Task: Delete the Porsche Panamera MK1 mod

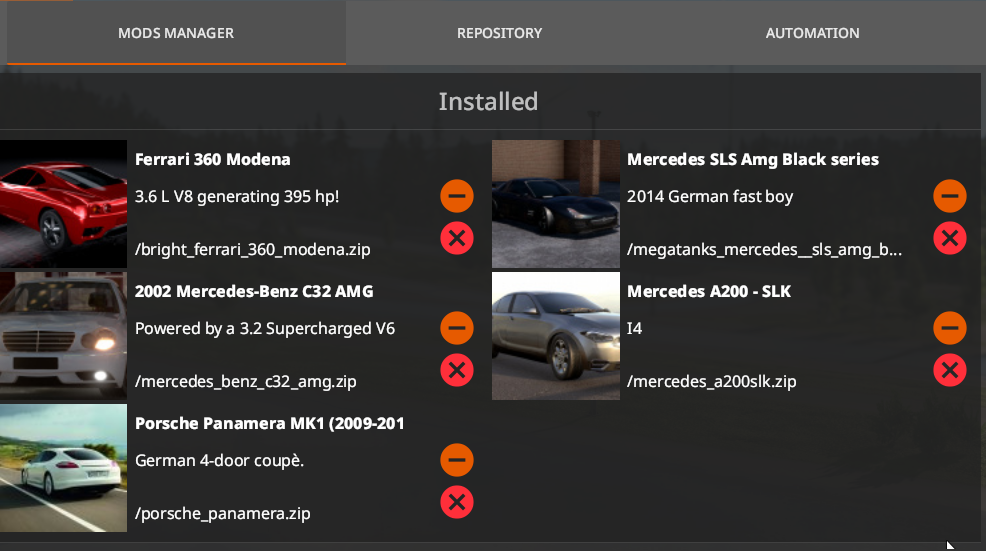Action: tap(457, 503)
